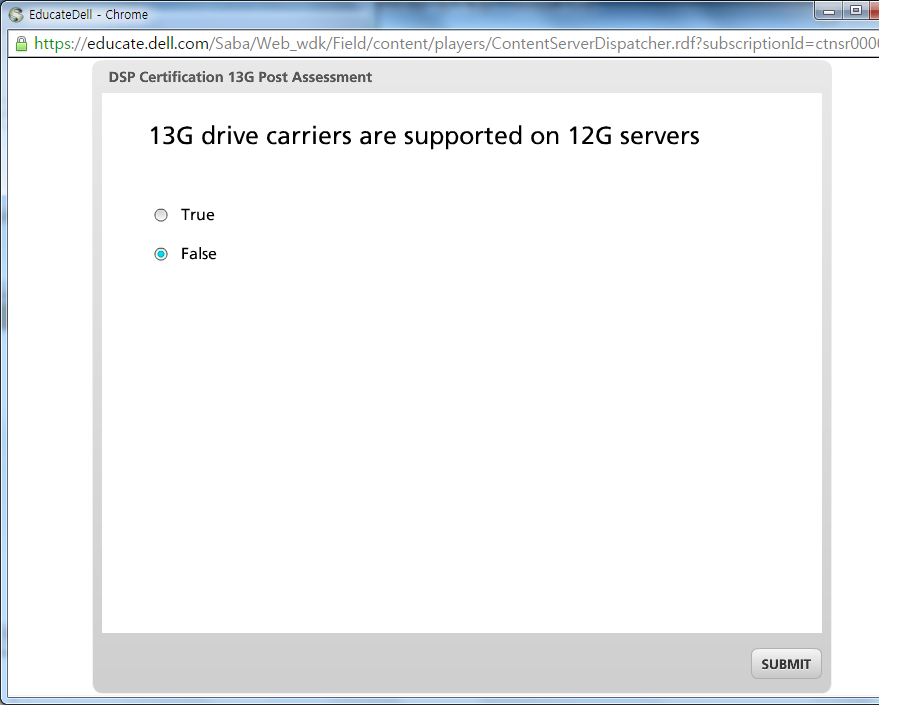Click the "False" answer label text
Image resolution: width=924 pixels, height=705 pixels.
tap(198, 254)
